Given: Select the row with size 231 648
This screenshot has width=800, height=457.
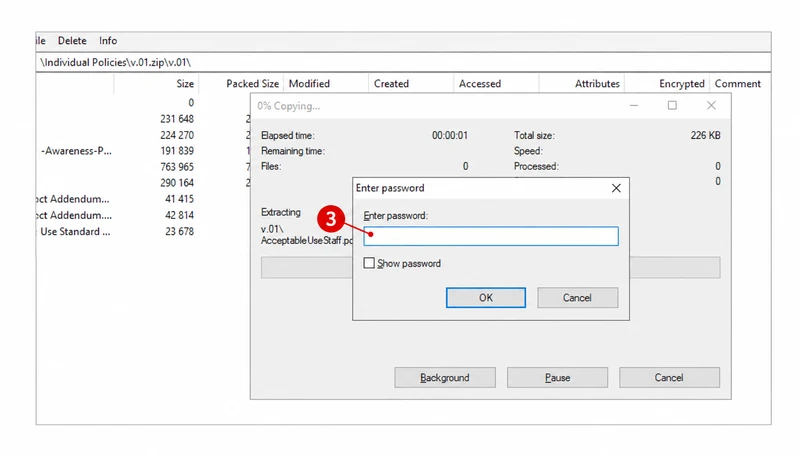Looking at the screenshot, I should click(143, 119).
